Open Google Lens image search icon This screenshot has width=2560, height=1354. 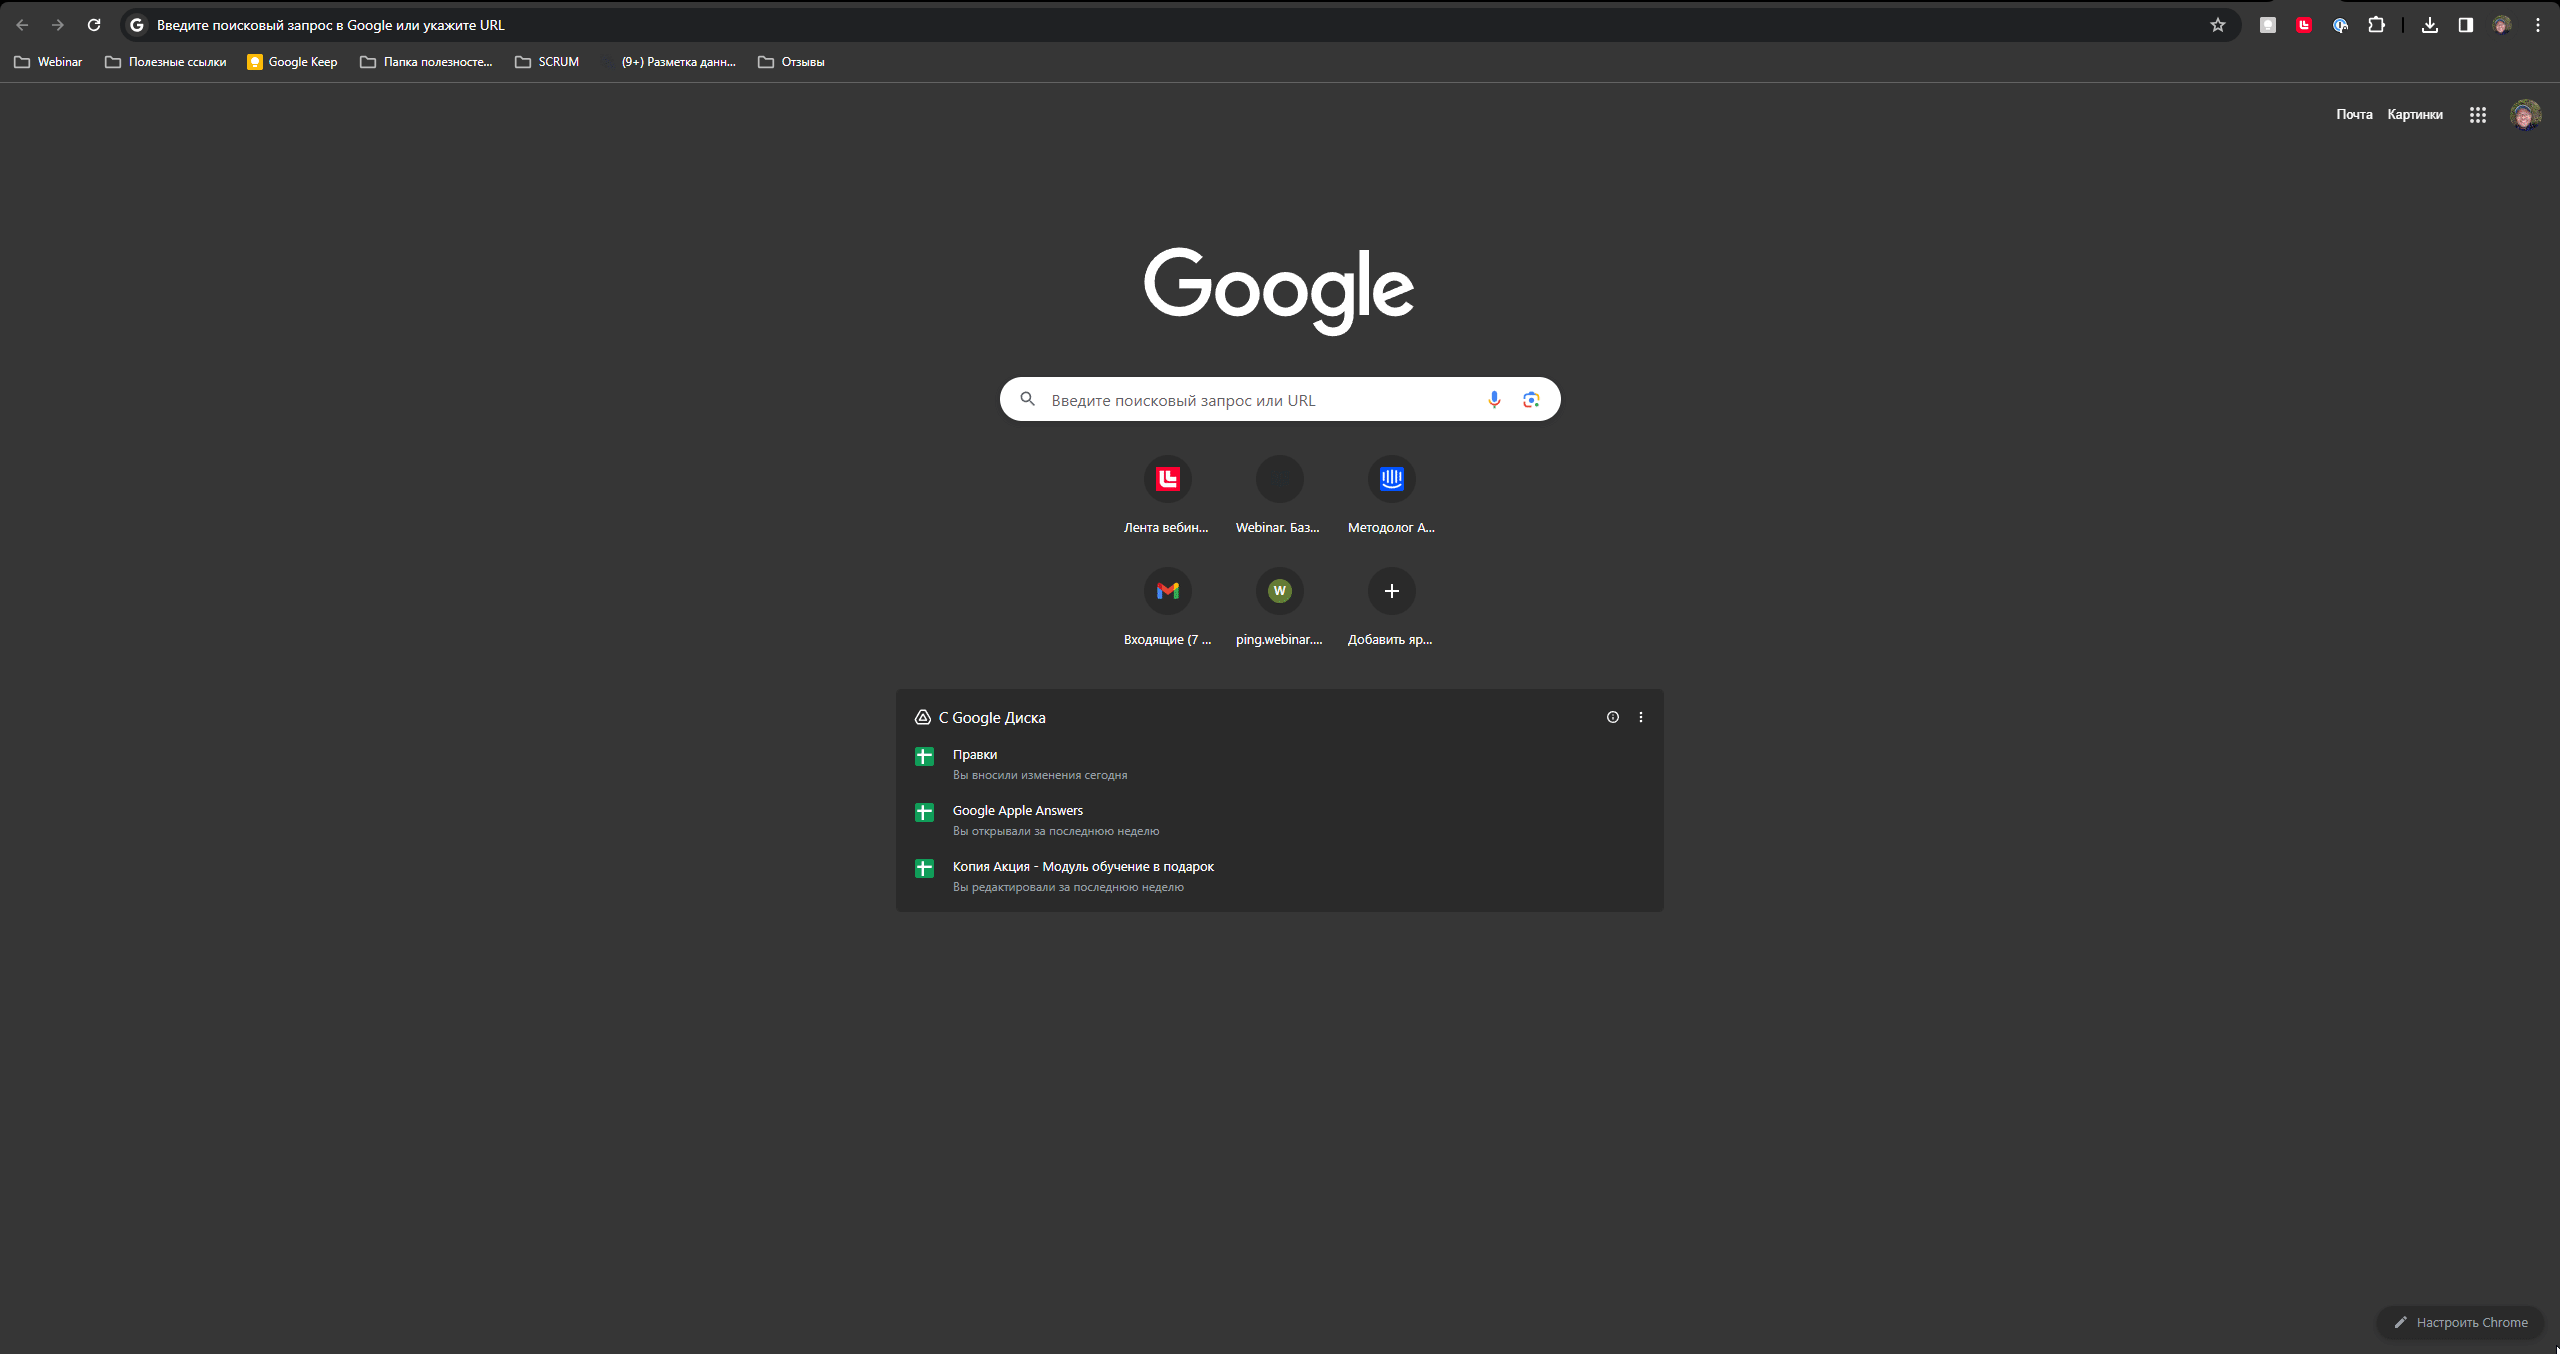[1530, 399]
